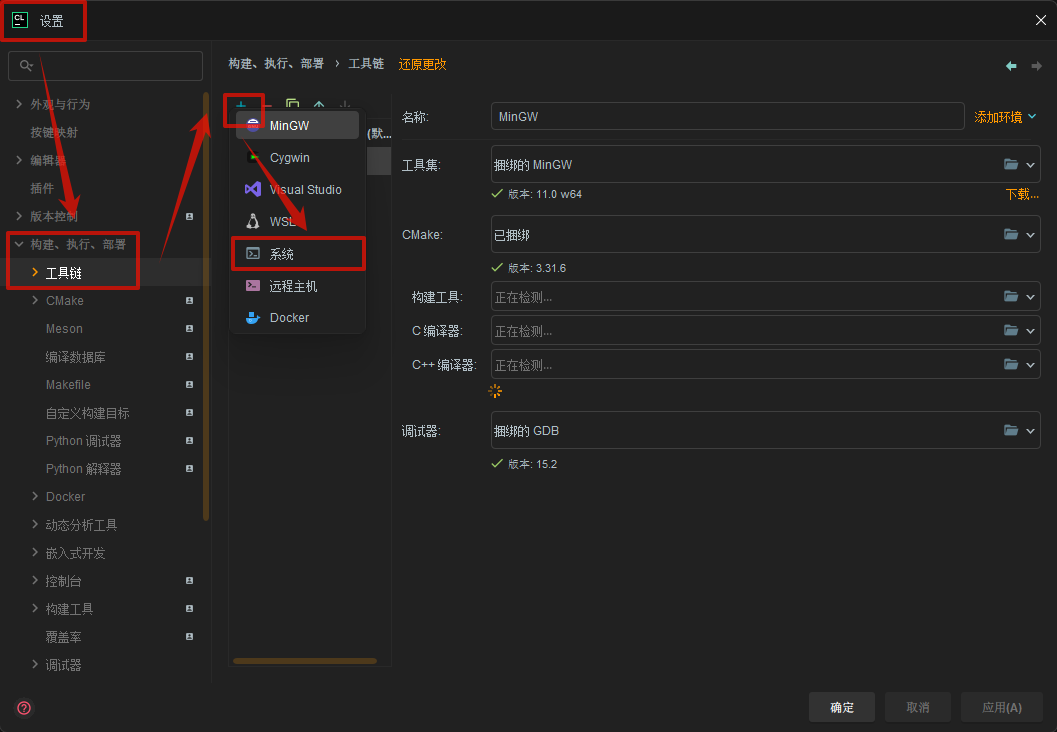Click the copy toolchain icon
Image resolution: width=1057 pixels, height=732 pixels.
[293, 104]
